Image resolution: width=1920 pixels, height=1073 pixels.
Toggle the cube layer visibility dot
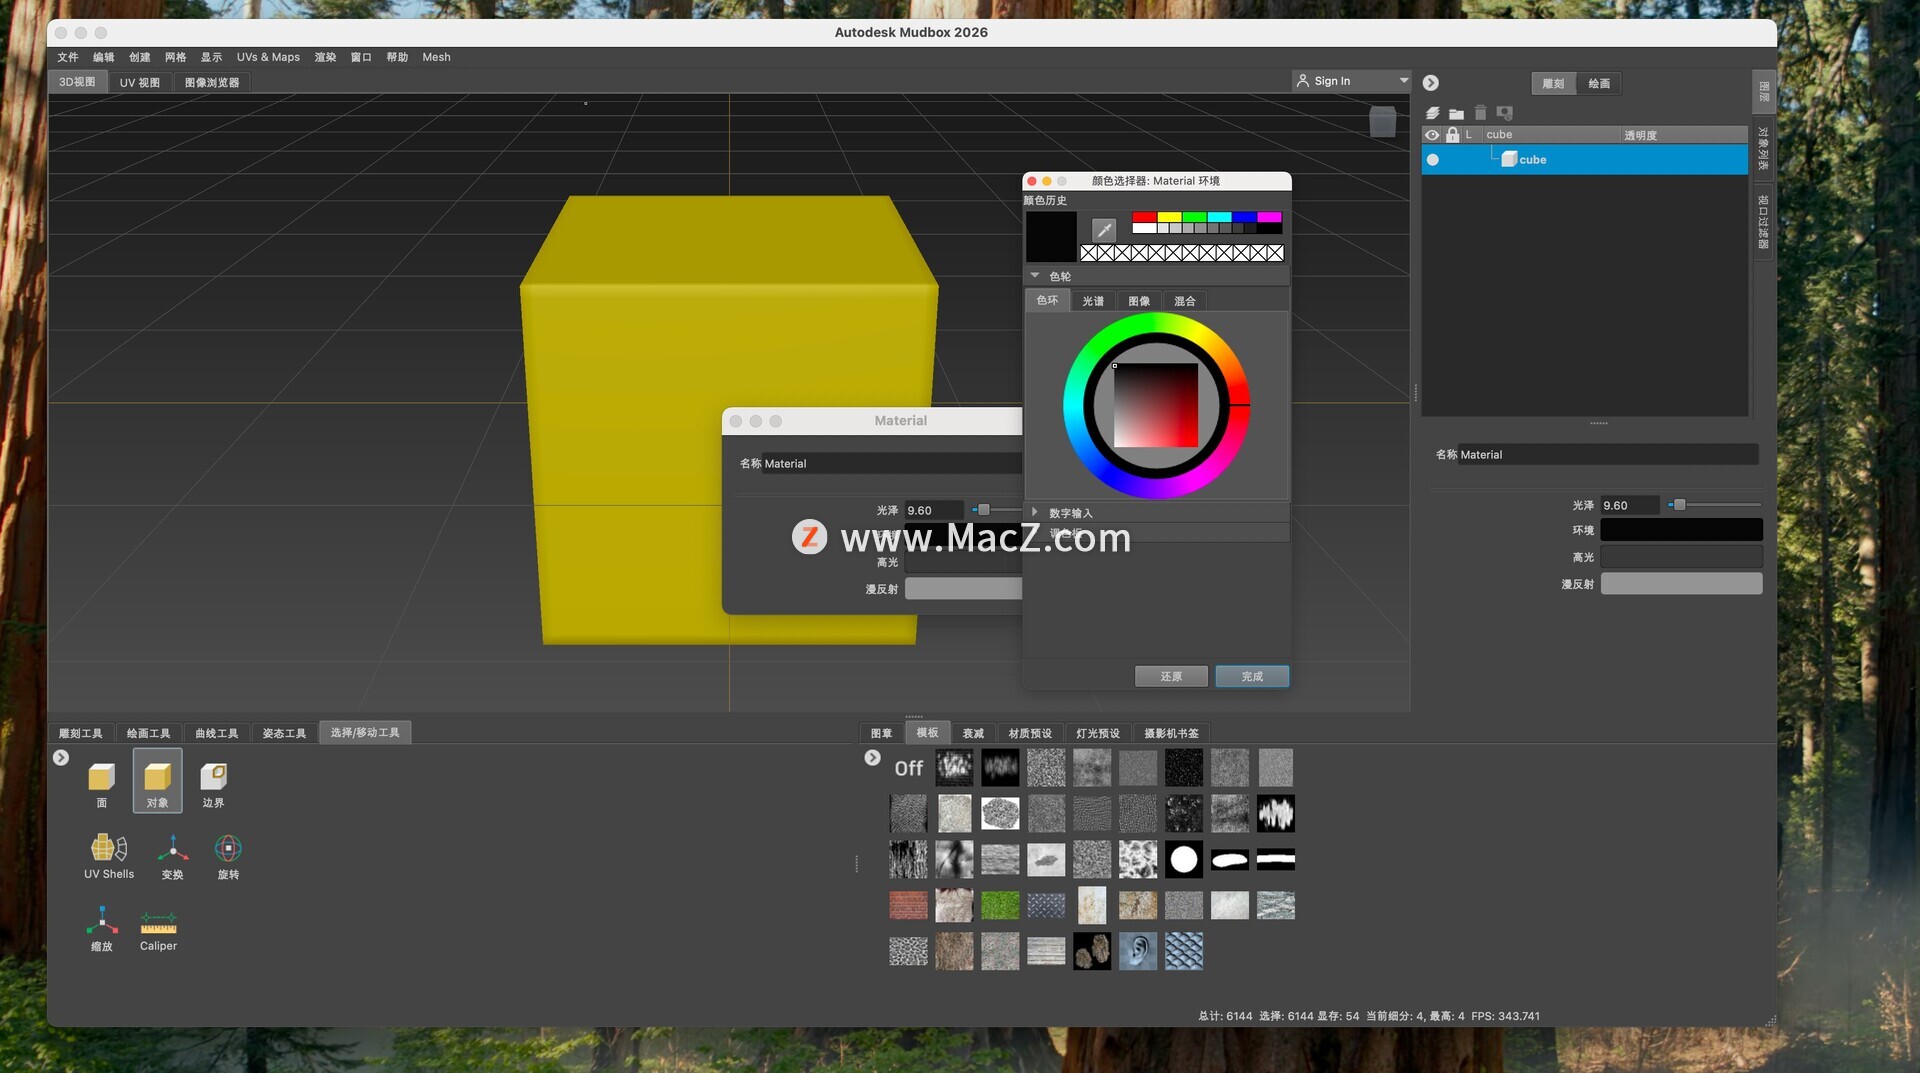pos(1432,160)
